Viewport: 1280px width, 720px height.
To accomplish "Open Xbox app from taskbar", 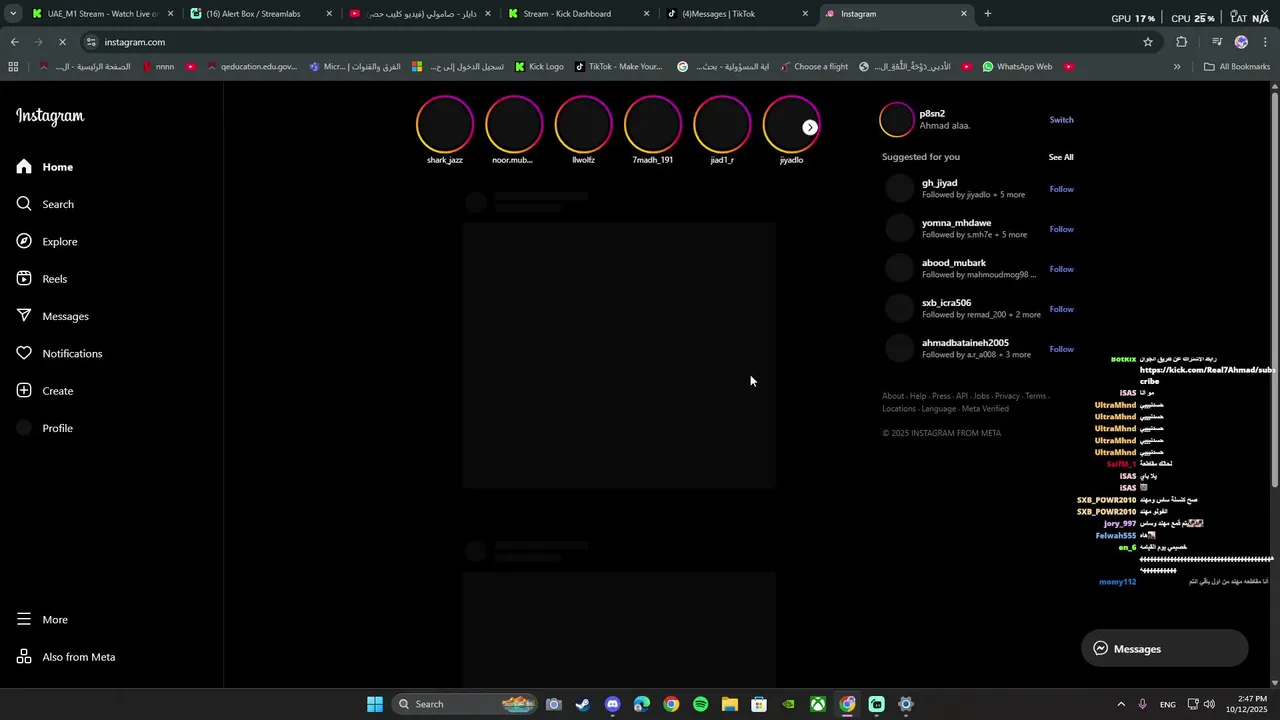I will click(x=818, y=704).
